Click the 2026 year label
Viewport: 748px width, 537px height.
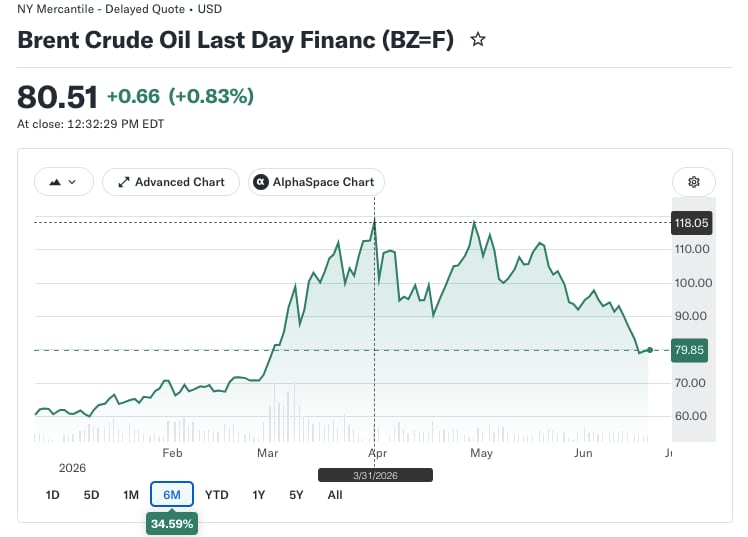(x=72, y=468)
